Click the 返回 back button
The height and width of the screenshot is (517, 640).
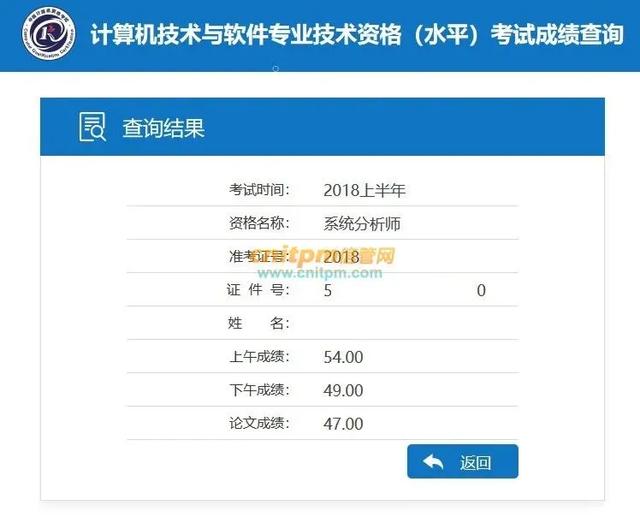[462, 461]
